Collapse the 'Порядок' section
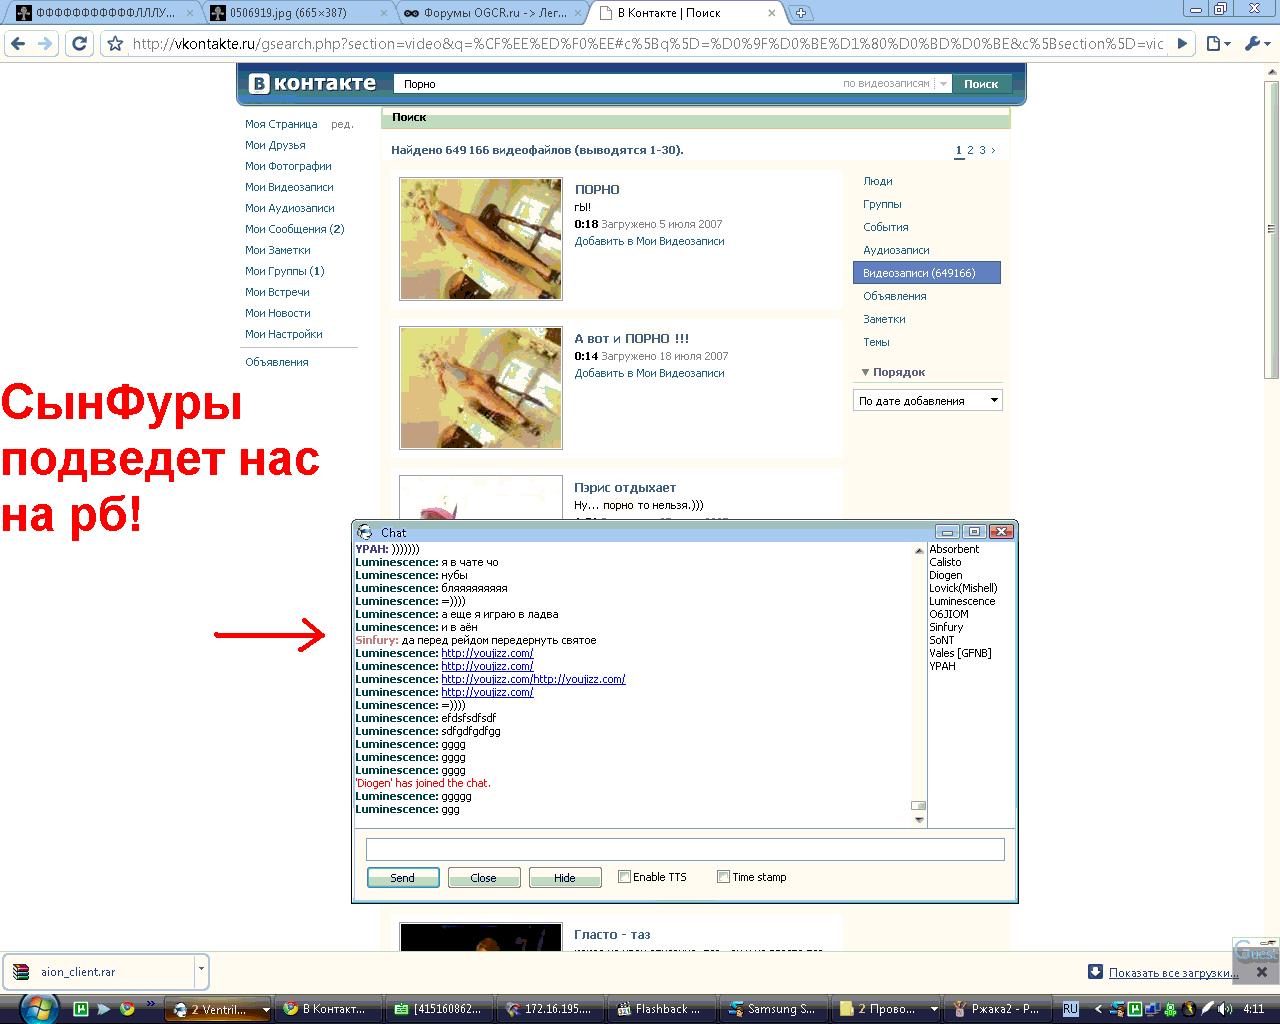The image size is (1280, 1024). point(866,372)
